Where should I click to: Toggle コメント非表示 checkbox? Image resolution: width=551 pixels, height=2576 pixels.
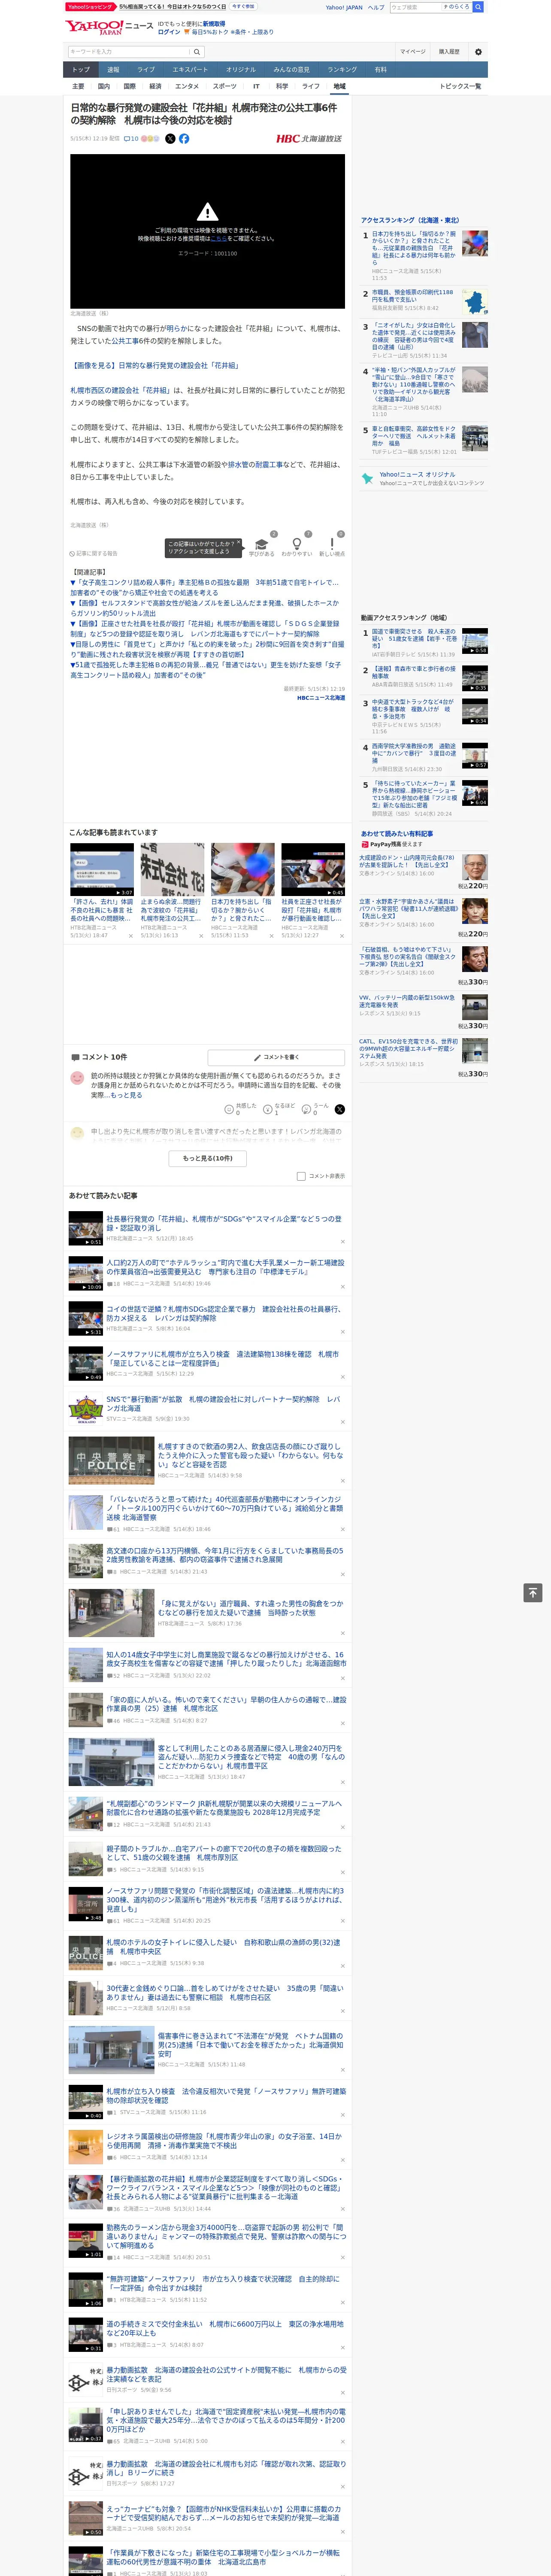[301, 1176]
